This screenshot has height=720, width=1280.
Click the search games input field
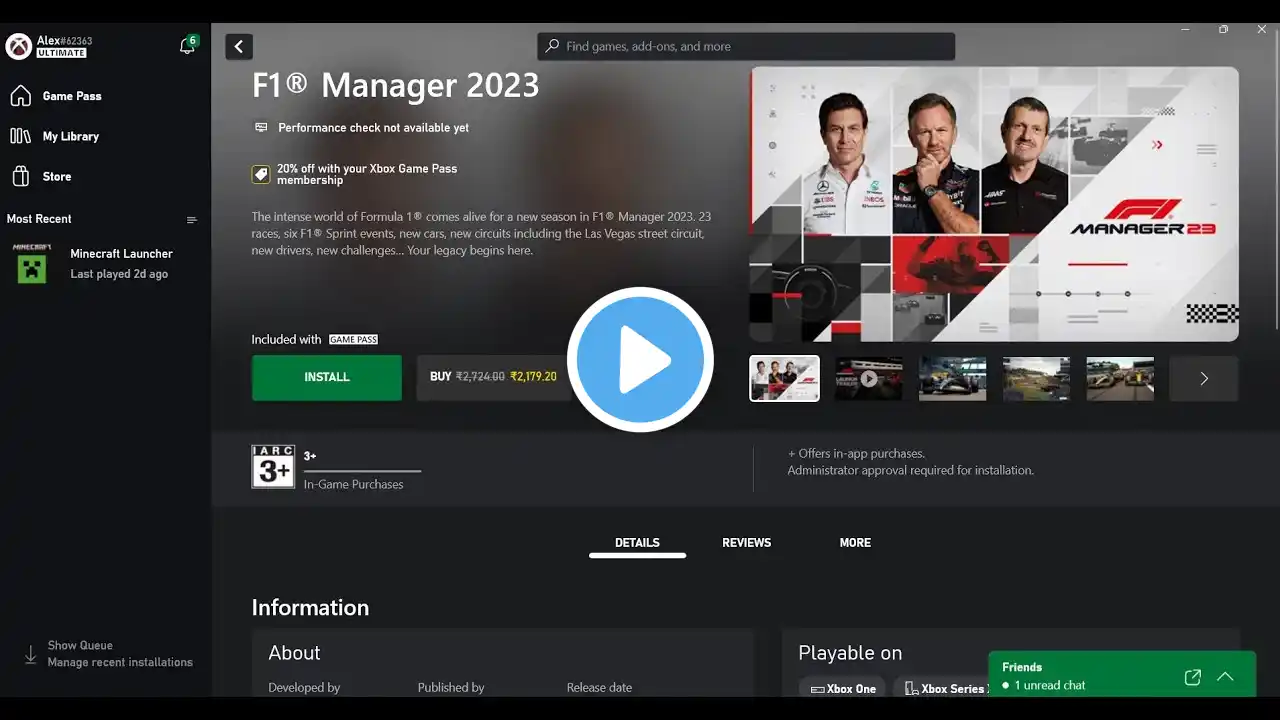coord(746,46)
